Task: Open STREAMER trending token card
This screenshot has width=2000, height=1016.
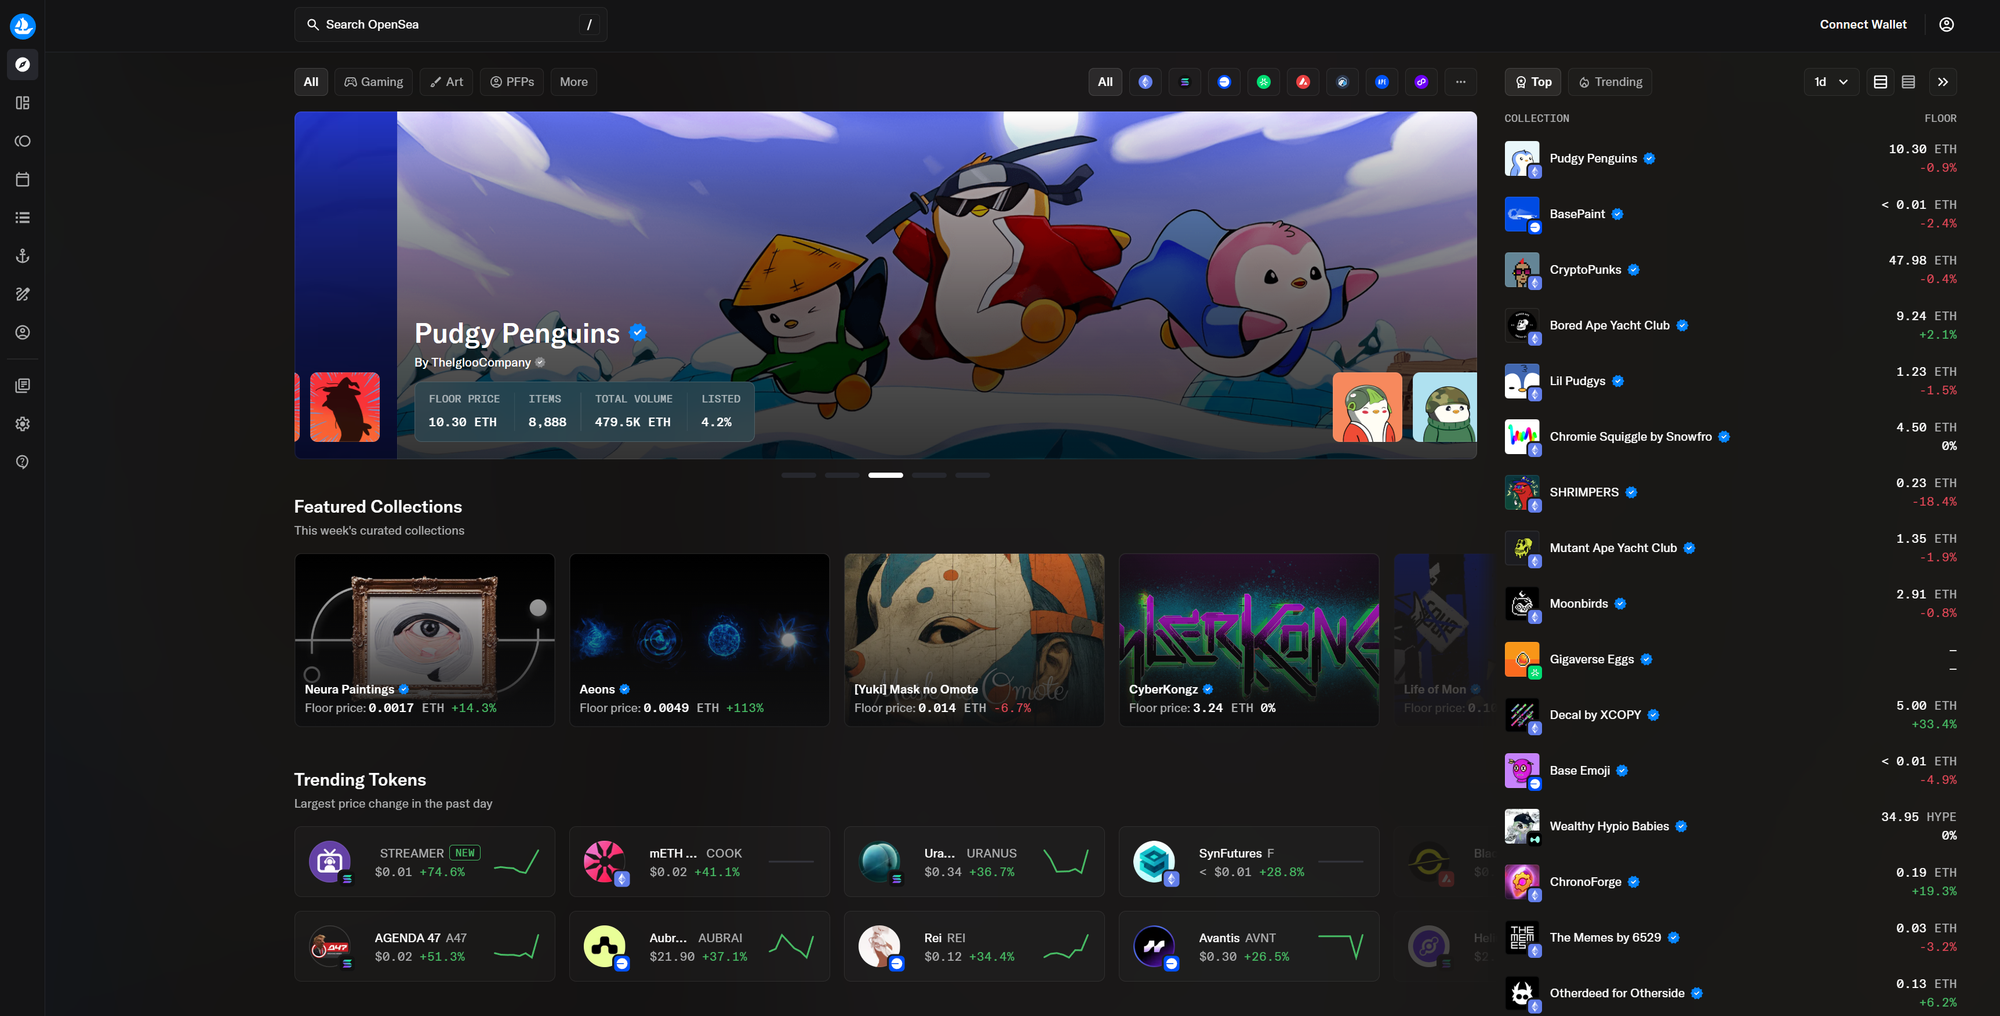Action: point(425,862)
